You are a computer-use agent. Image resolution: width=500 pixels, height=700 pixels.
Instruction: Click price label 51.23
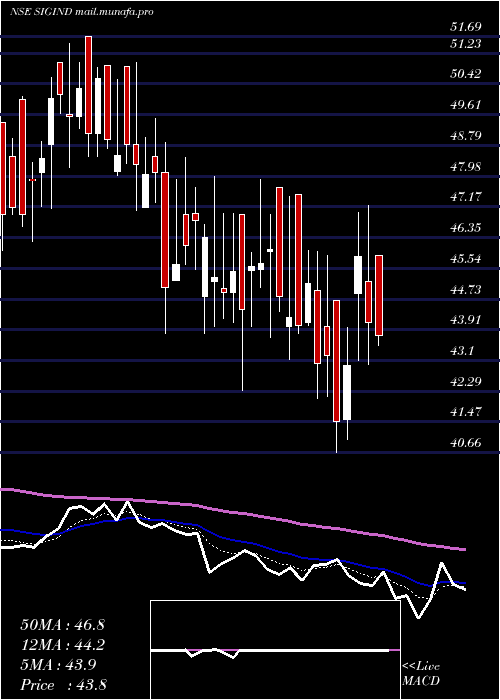(x=466, y=44)
